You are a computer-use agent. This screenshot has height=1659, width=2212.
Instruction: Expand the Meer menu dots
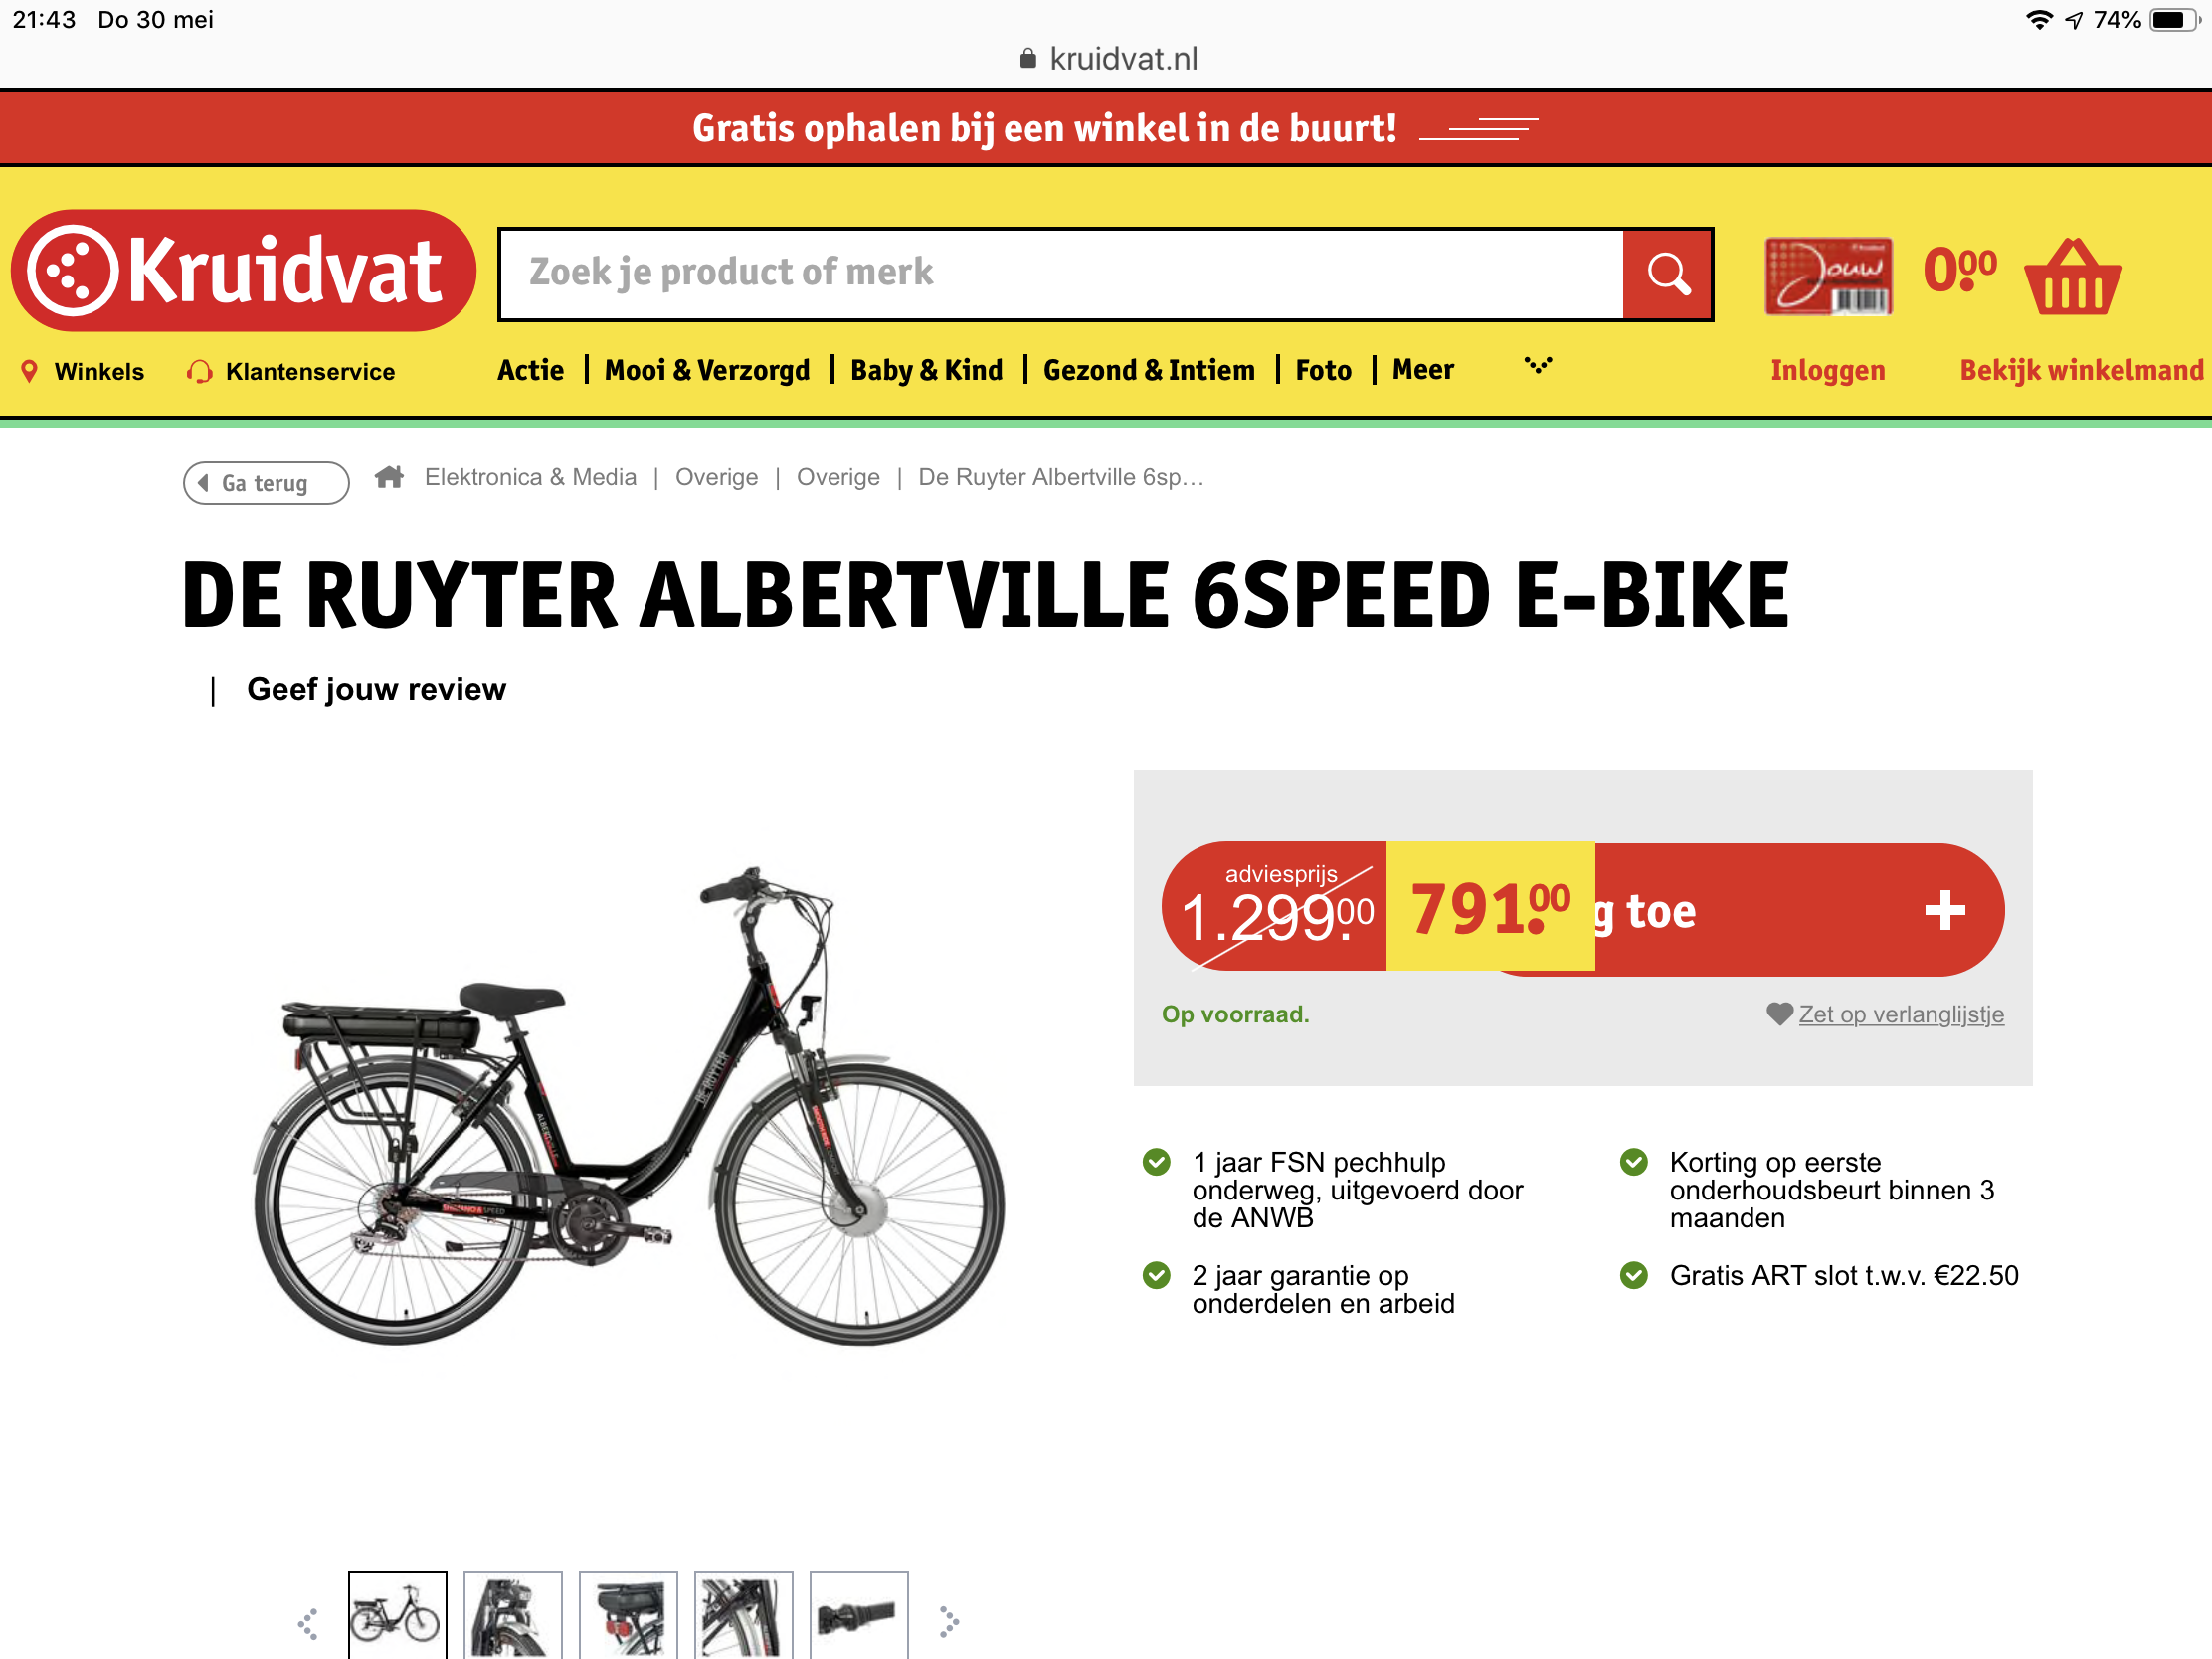(1537, 366)
